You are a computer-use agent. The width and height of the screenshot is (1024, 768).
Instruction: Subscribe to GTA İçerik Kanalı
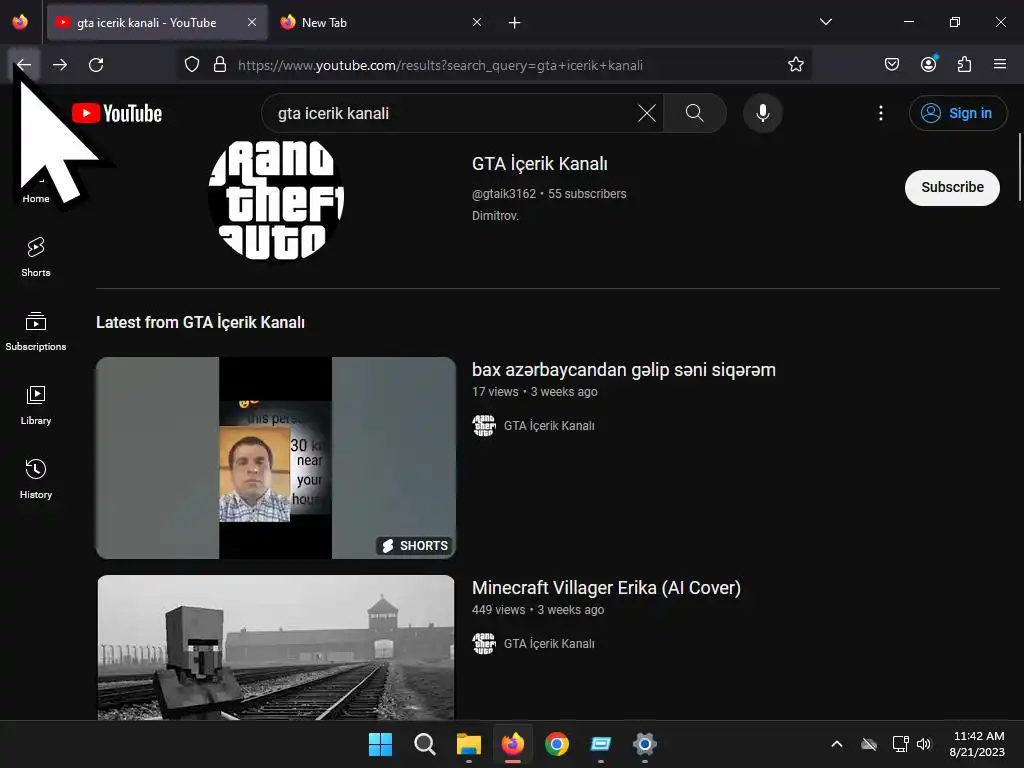point(952,187)
